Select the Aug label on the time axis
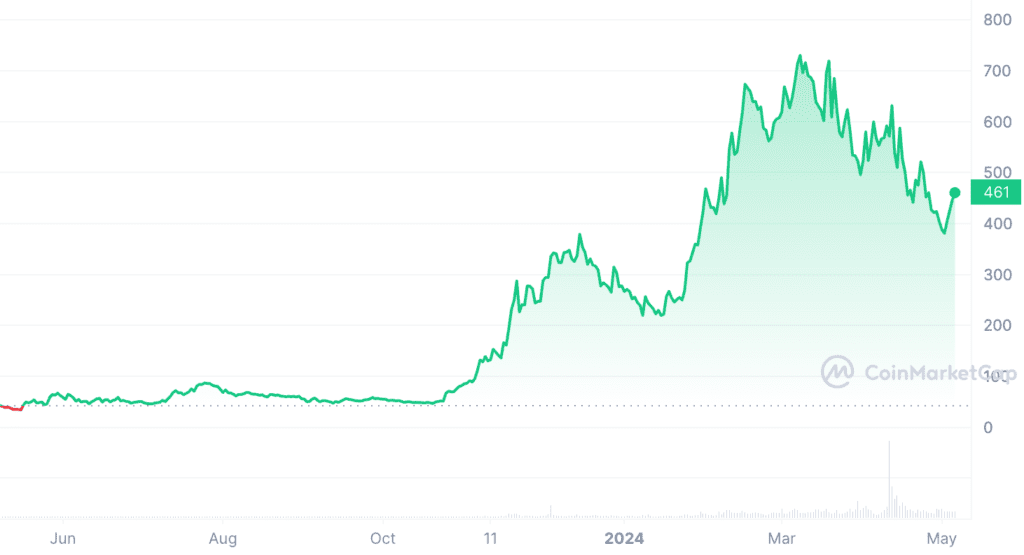Screen dimensions: 1024x555 (223, 538)
